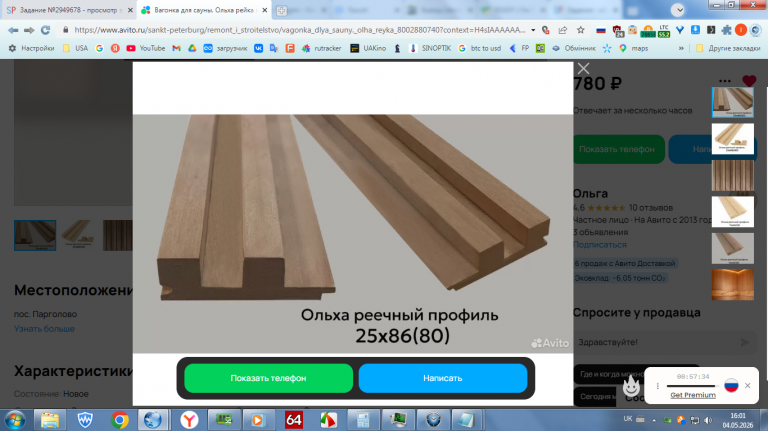Open the VK bookmark icon
This screenshot has width=768, height=431.
tap(258, 48)
